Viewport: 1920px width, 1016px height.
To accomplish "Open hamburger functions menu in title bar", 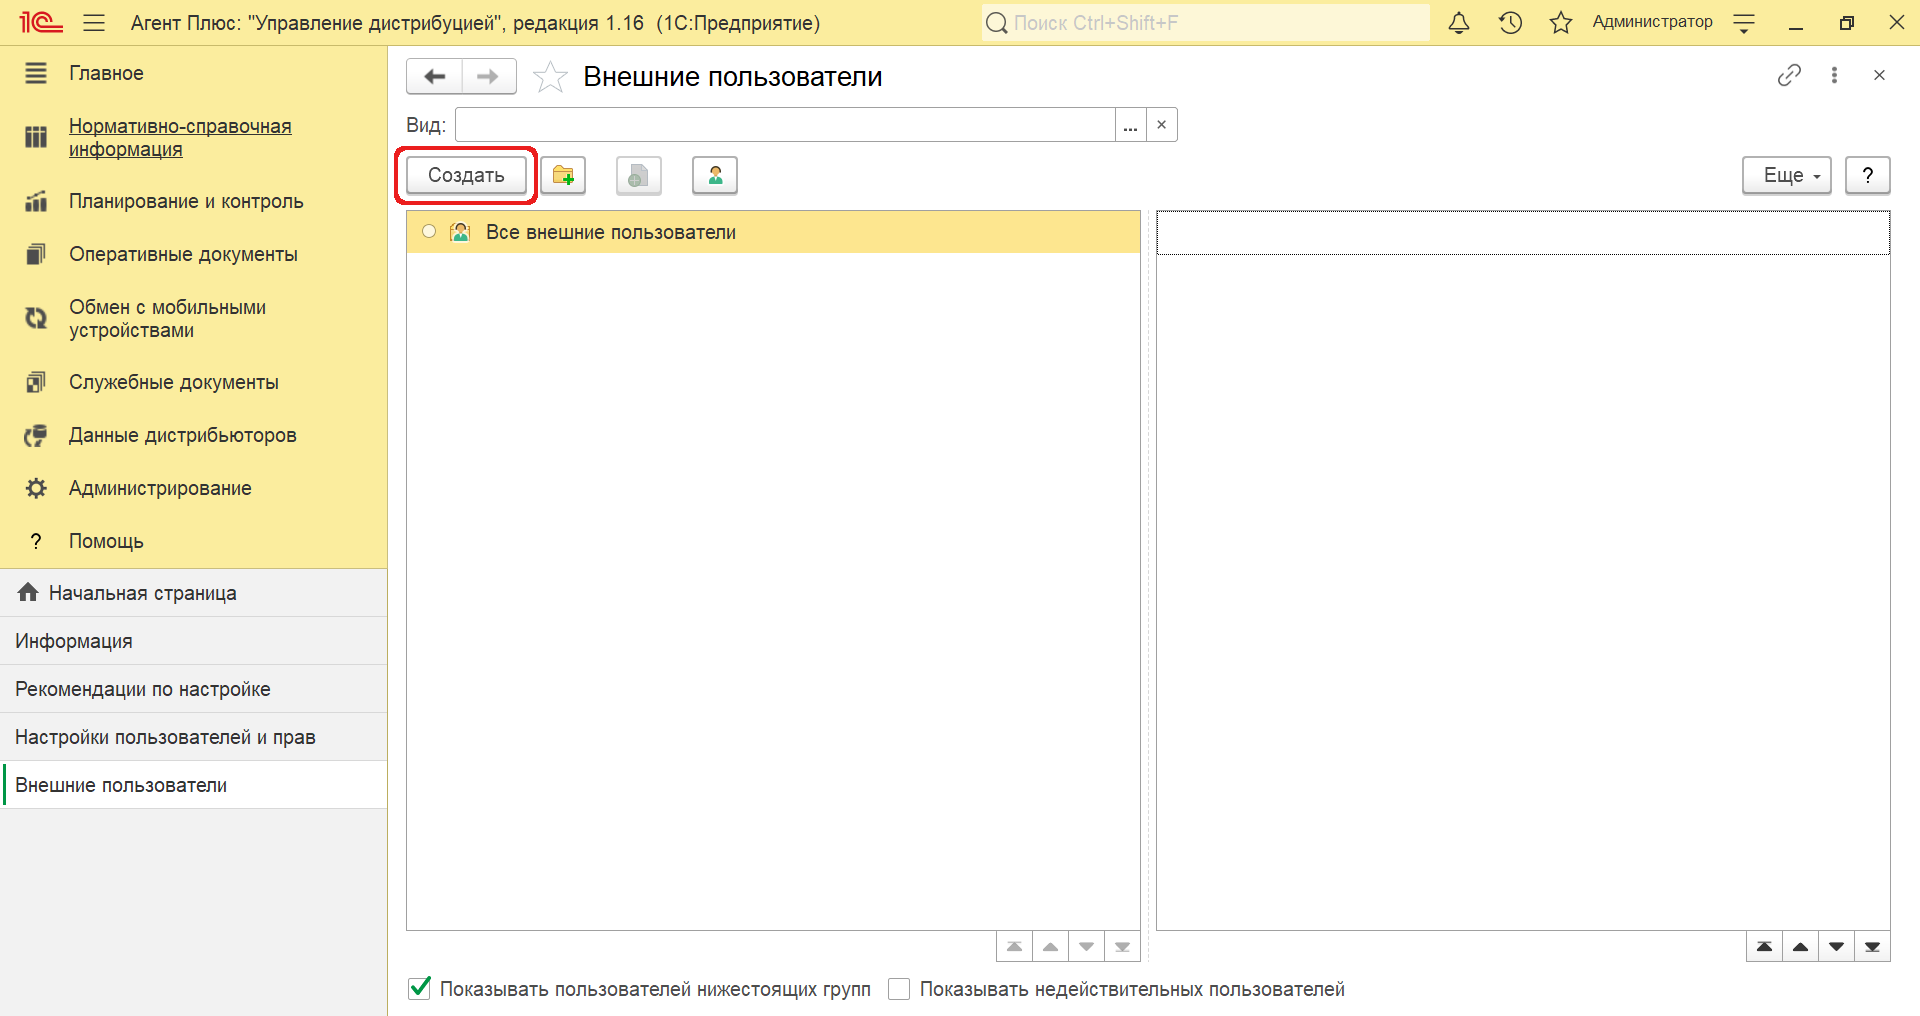I will (94, 23).
